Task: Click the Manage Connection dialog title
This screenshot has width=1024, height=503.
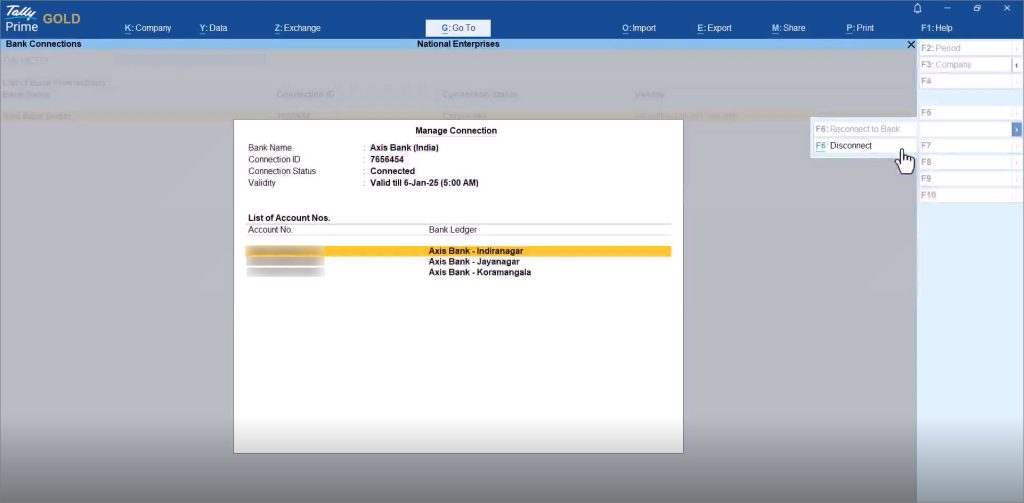Action: pos(456,131)
